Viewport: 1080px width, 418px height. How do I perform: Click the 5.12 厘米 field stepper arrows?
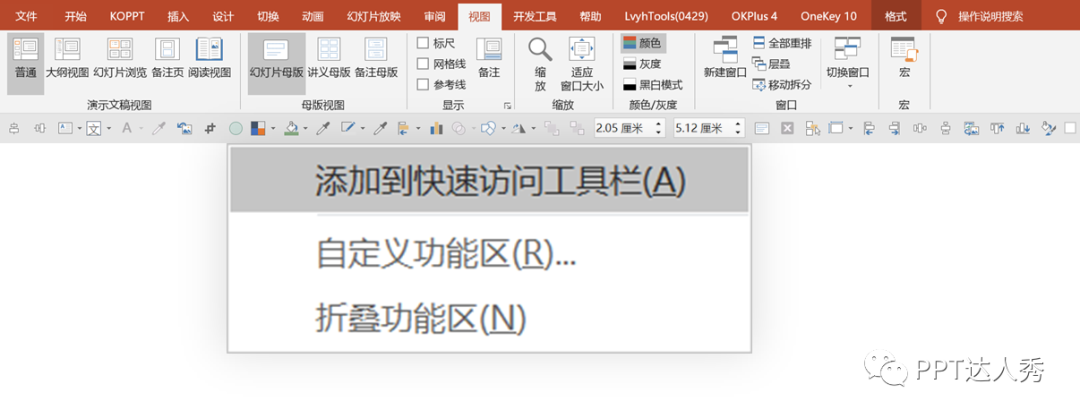pyautogui.click(x=738, y=128)
